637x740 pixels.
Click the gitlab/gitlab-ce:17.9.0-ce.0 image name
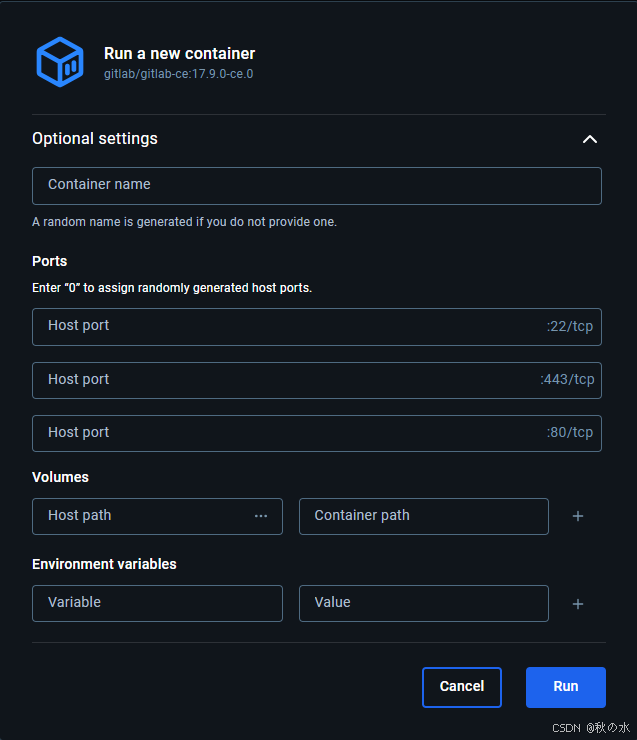click(x=178, y=74)
